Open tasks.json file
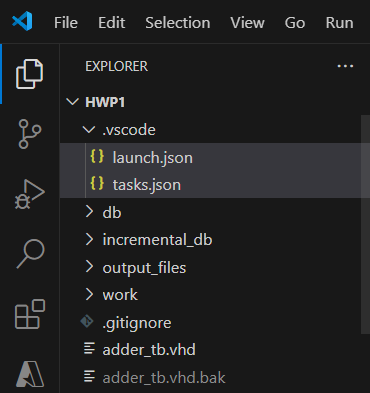 215,184
